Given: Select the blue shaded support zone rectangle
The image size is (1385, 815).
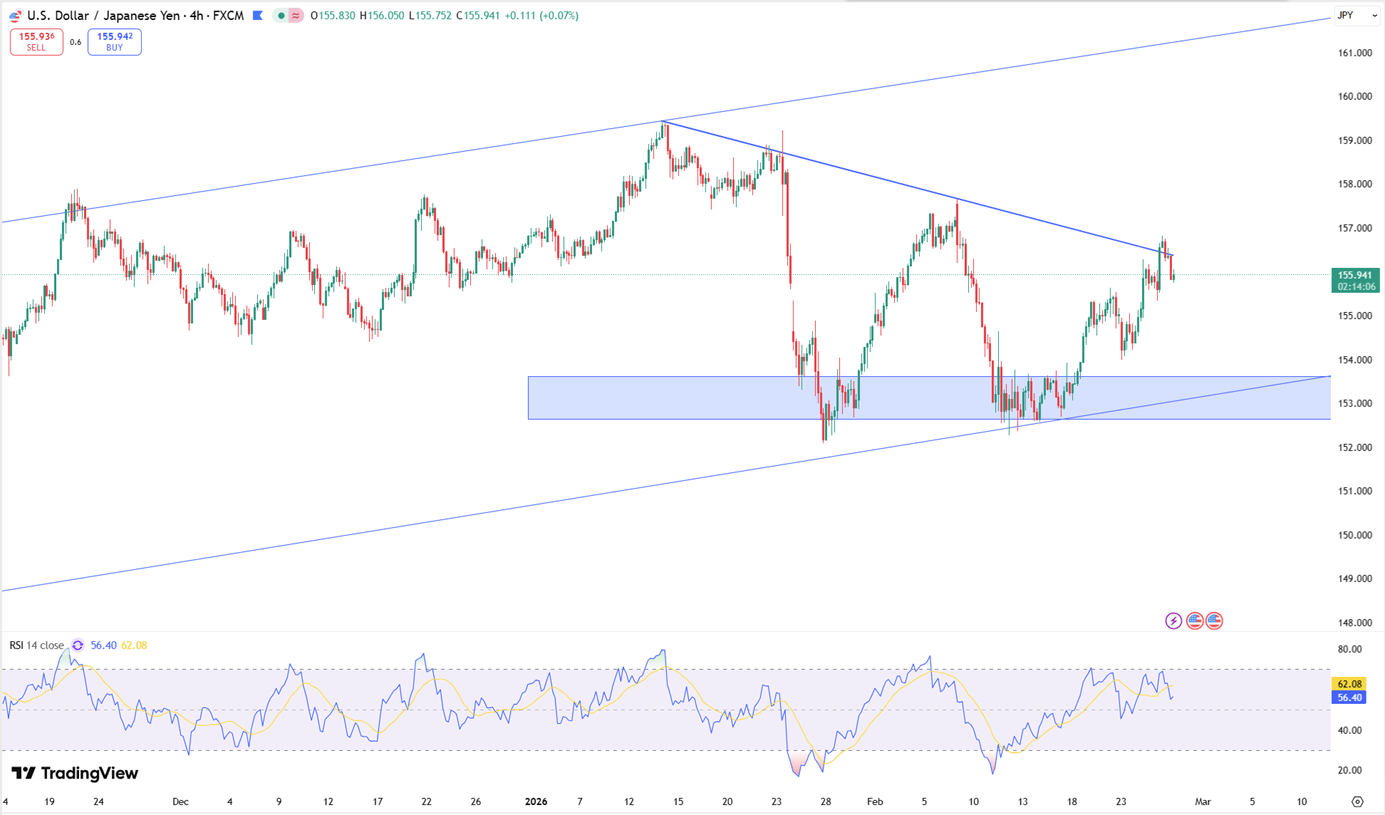Looking at the screenshot, I should coord(700,398).
